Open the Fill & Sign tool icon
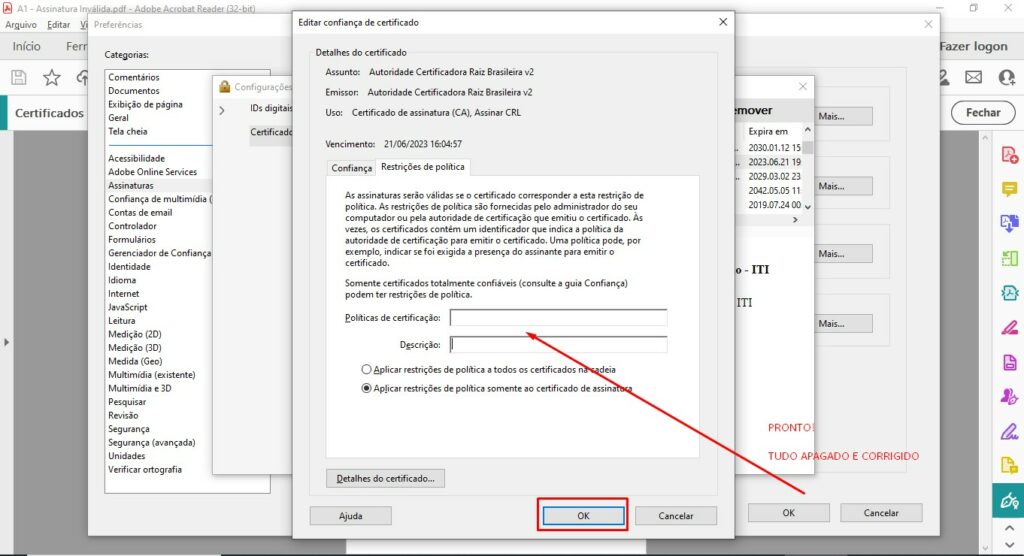This screenshot has width=1024, height=556. pos(1009,431)
